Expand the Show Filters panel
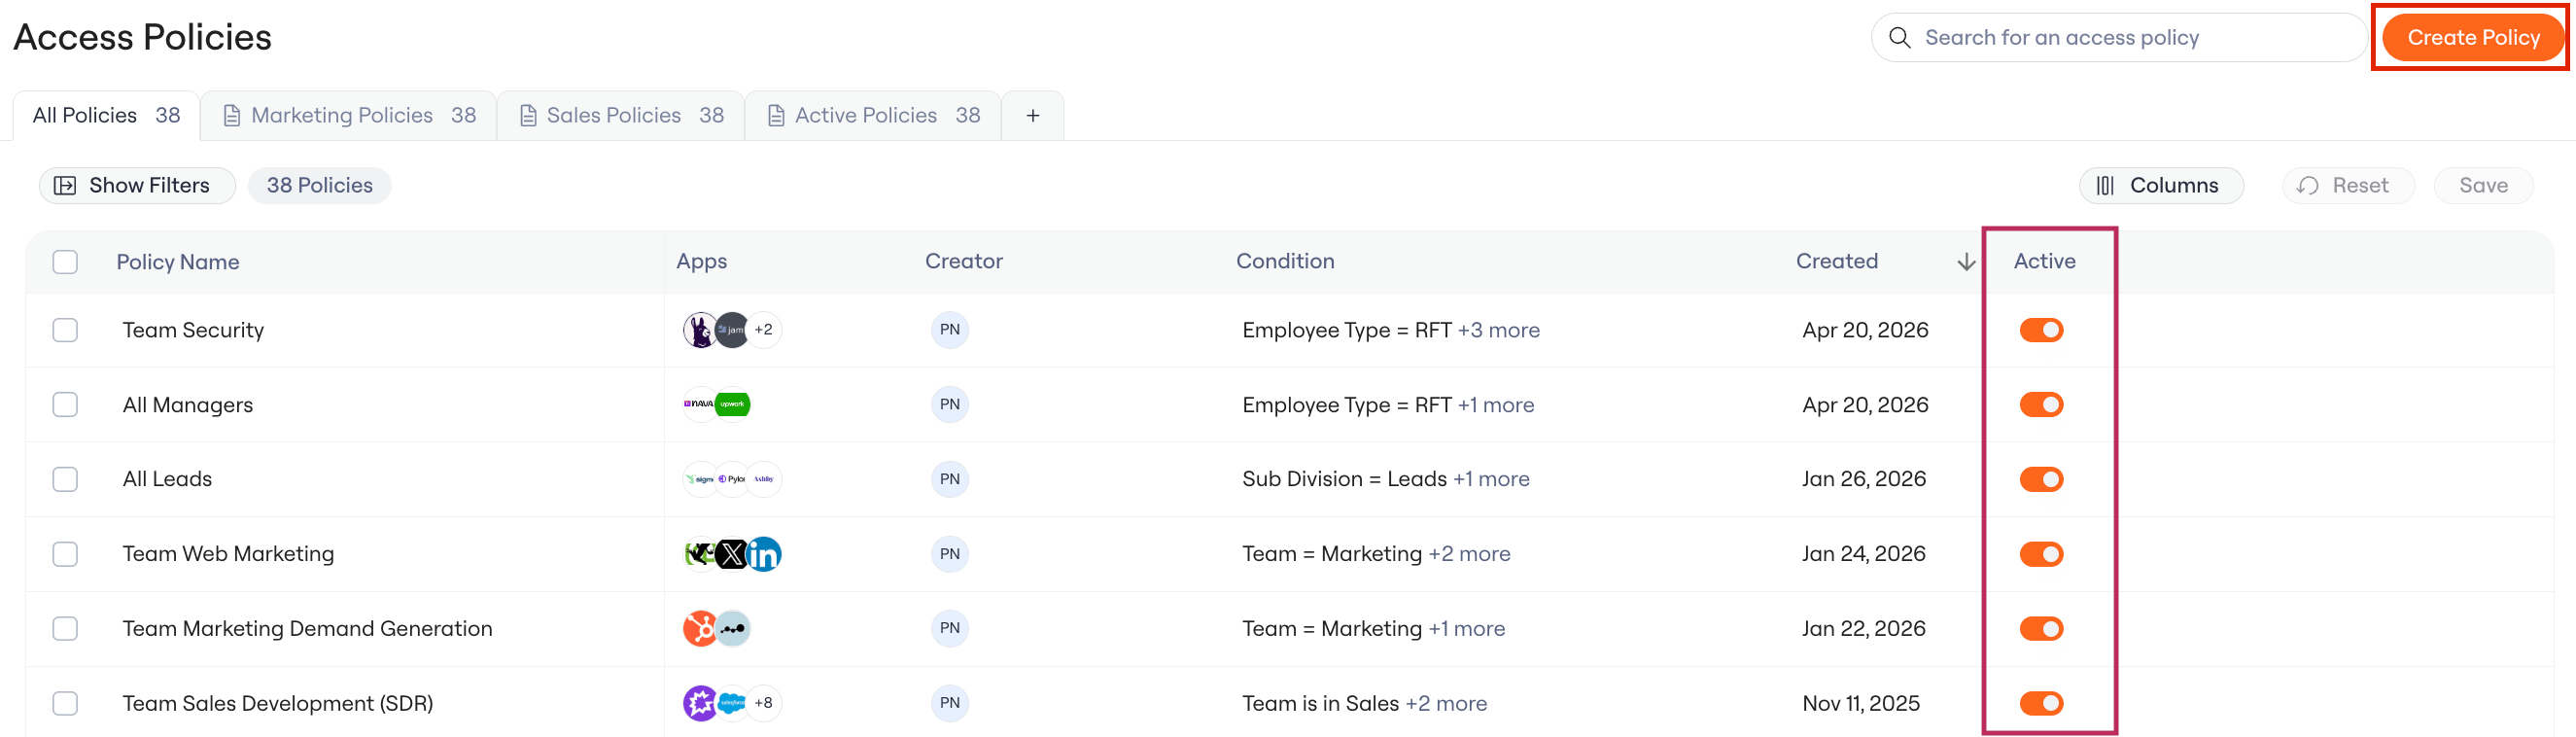This screenshot has height=737, width=2576. click(x=137, y=186)
